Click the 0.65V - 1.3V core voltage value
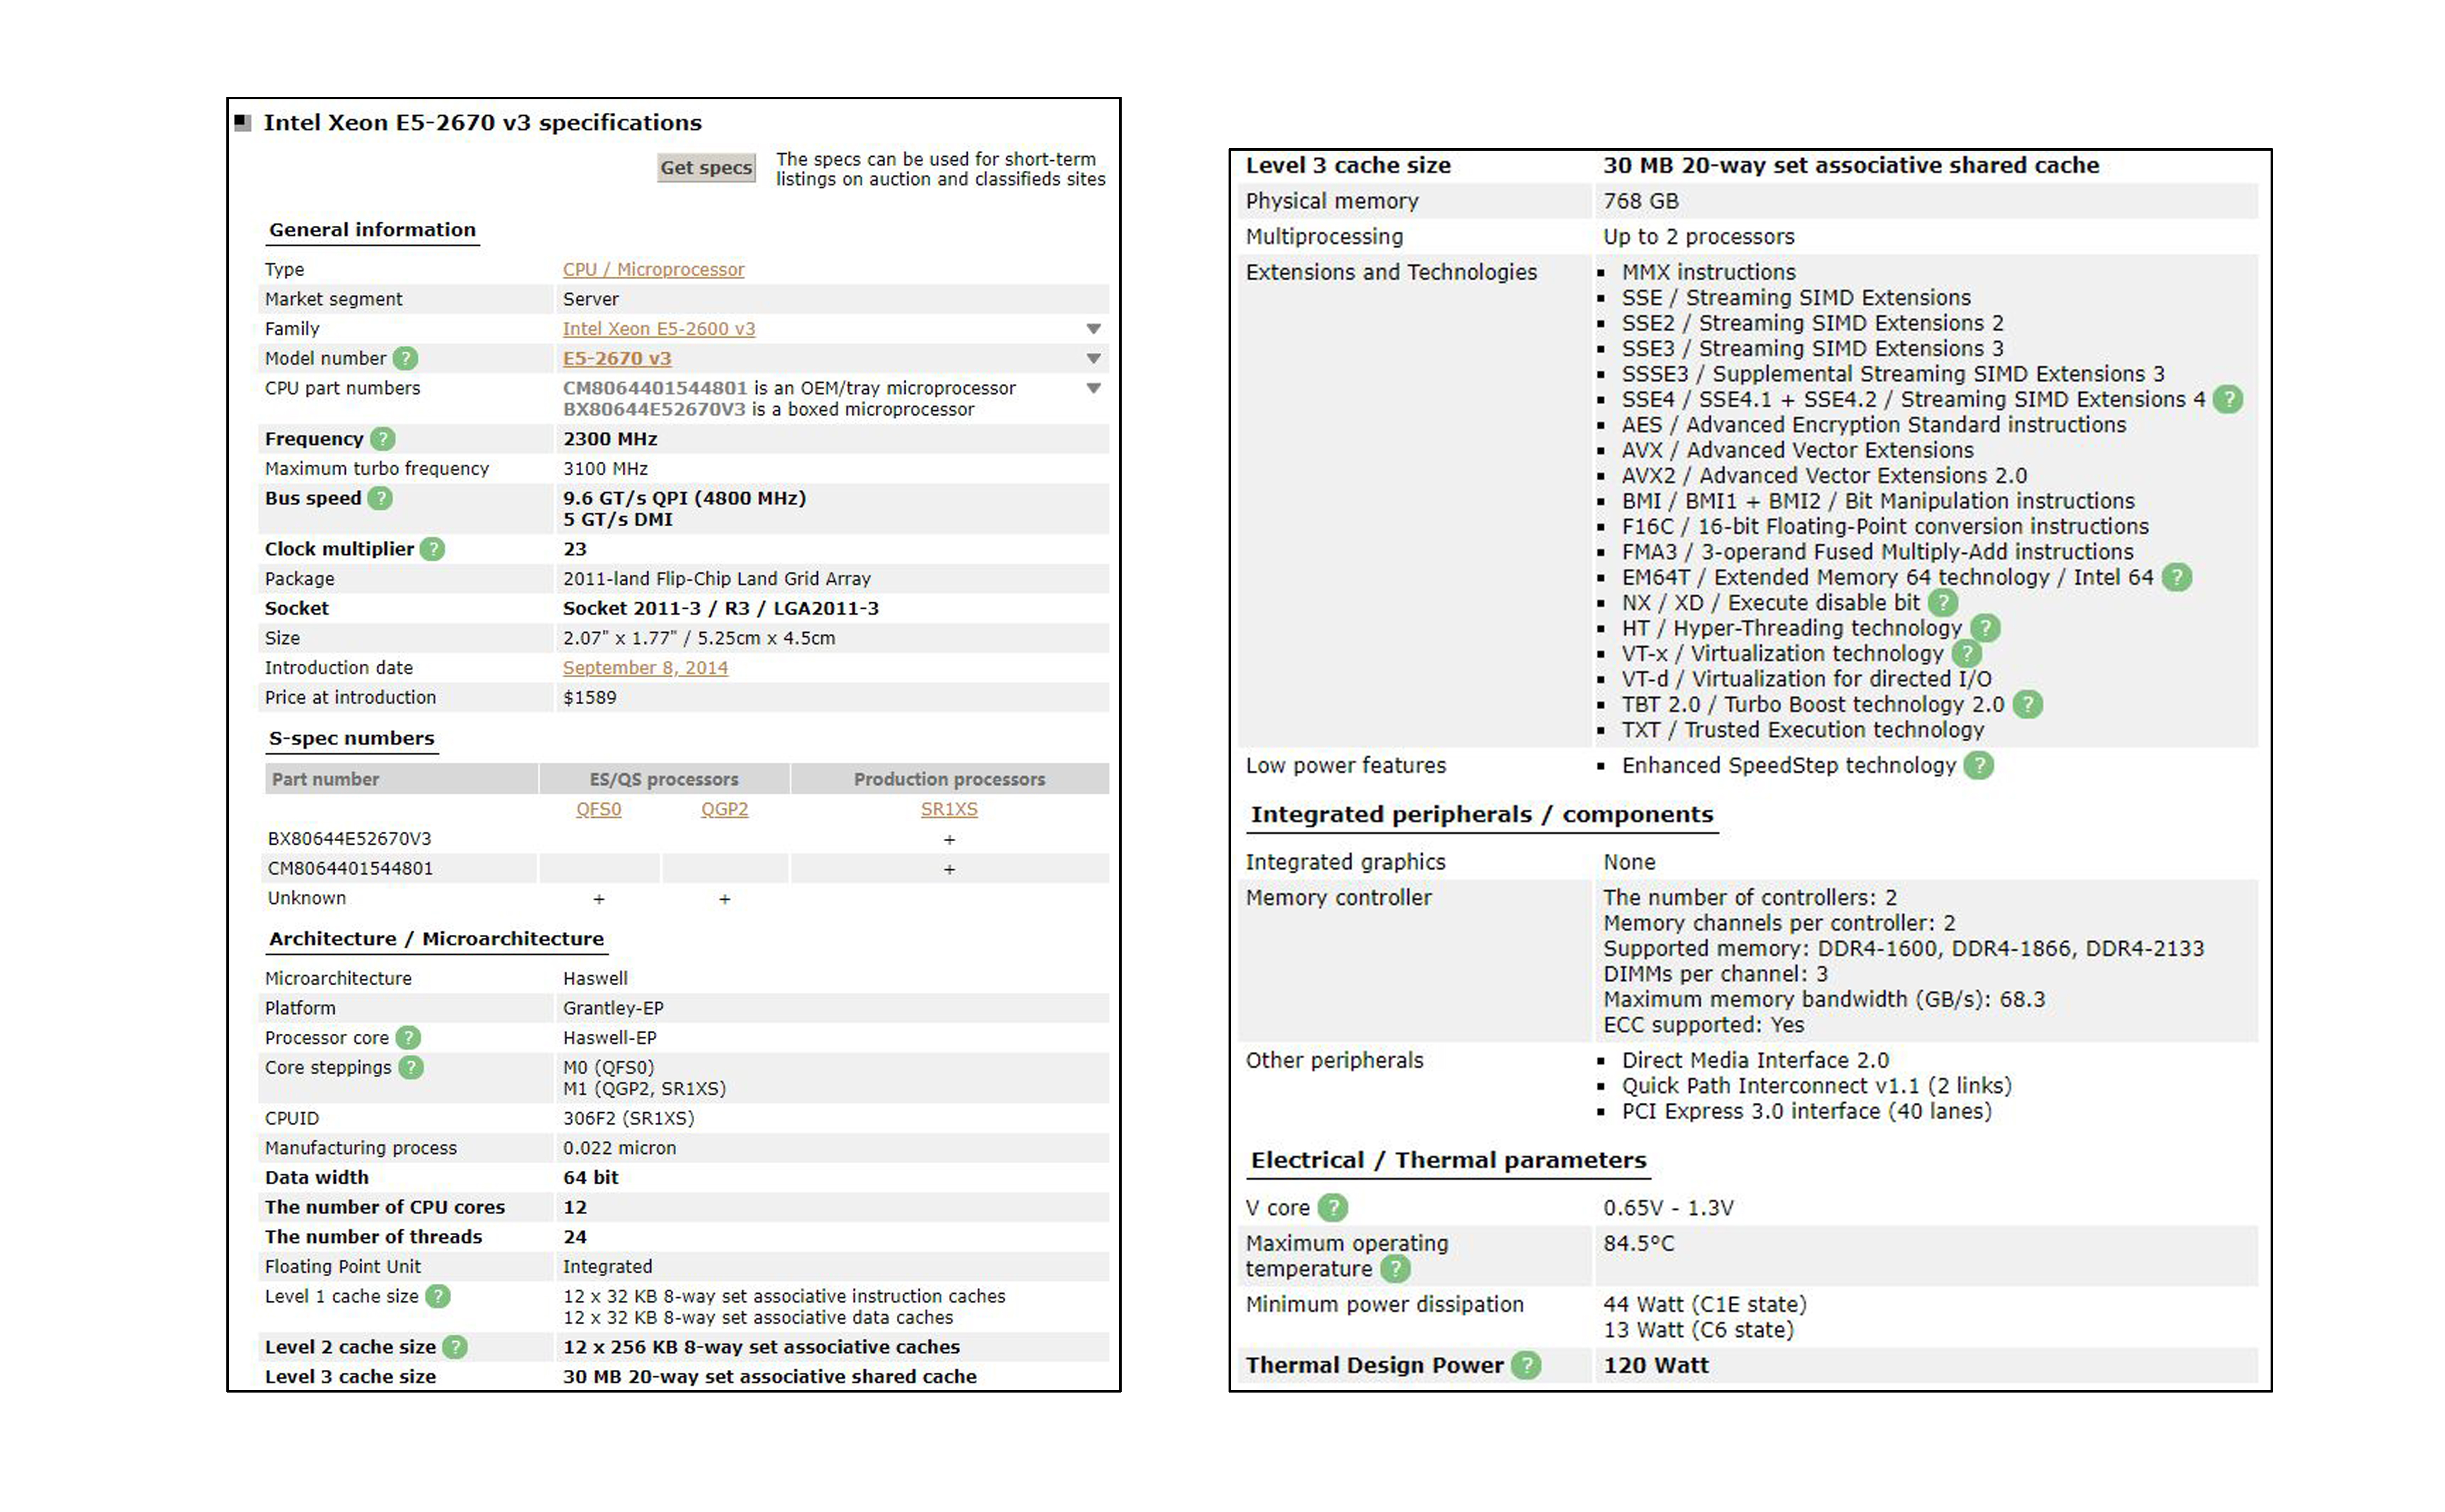 click(x=1668, y=1208)
